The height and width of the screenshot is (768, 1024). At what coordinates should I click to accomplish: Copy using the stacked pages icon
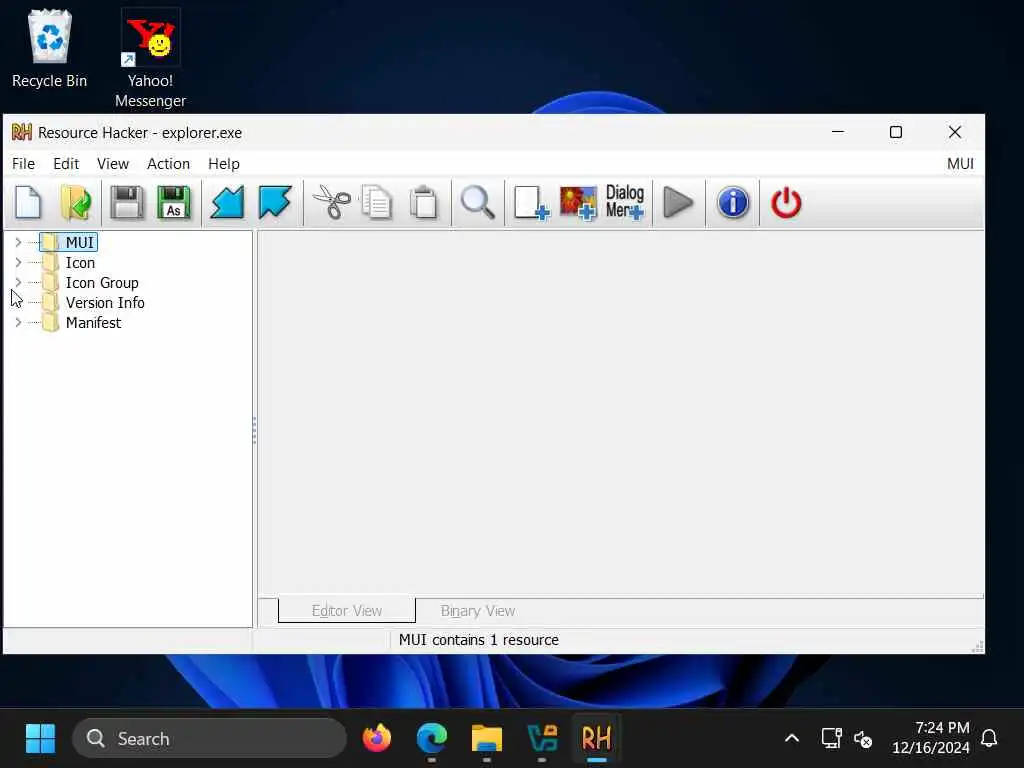coord(377,202)
